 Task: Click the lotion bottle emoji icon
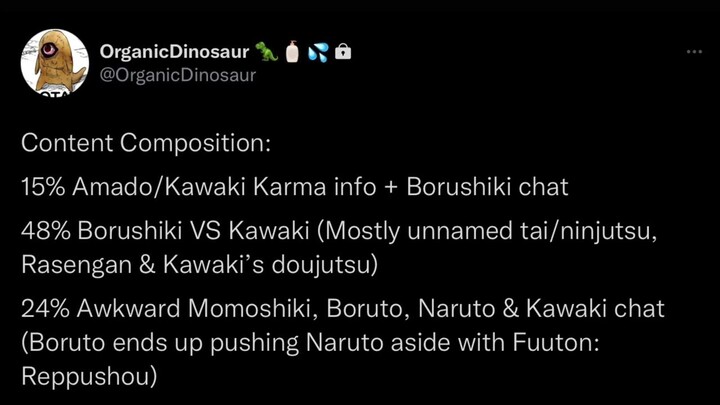coord(292,51)
